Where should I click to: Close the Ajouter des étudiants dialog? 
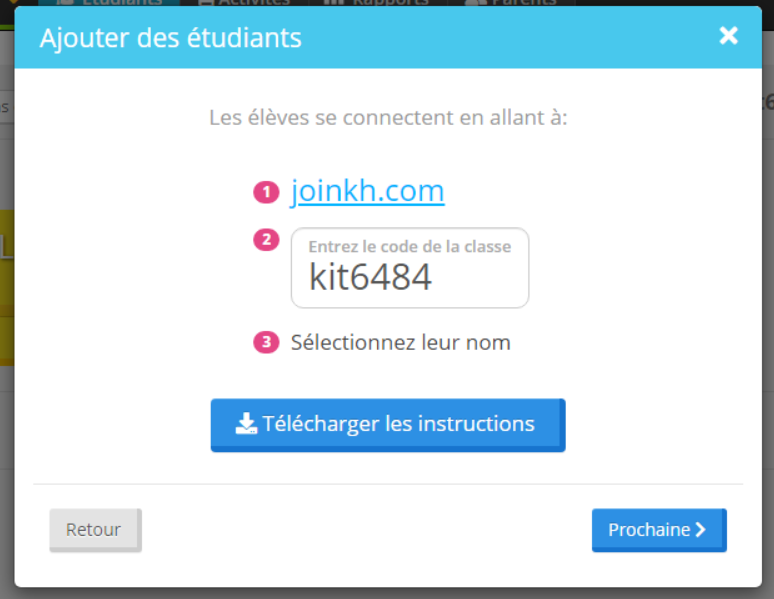click(728, 36)
